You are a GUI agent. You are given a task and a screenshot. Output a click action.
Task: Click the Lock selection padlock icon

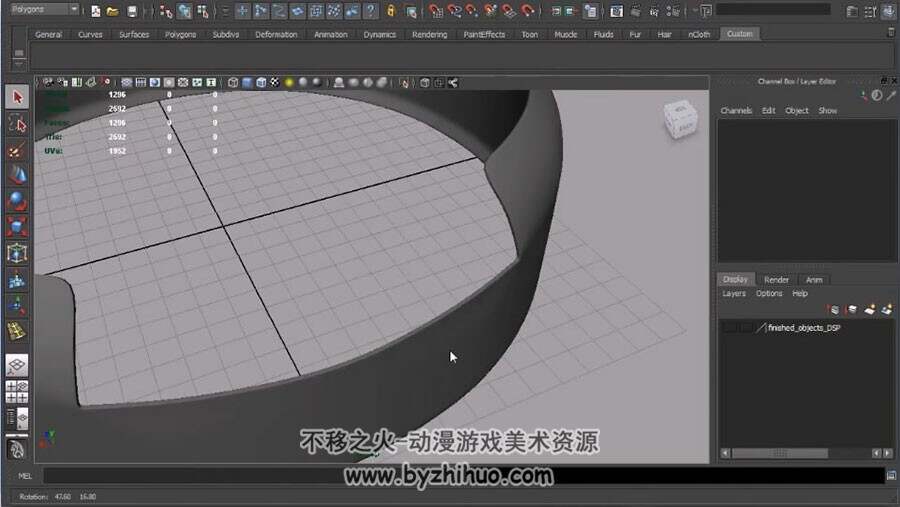point(391,11)
